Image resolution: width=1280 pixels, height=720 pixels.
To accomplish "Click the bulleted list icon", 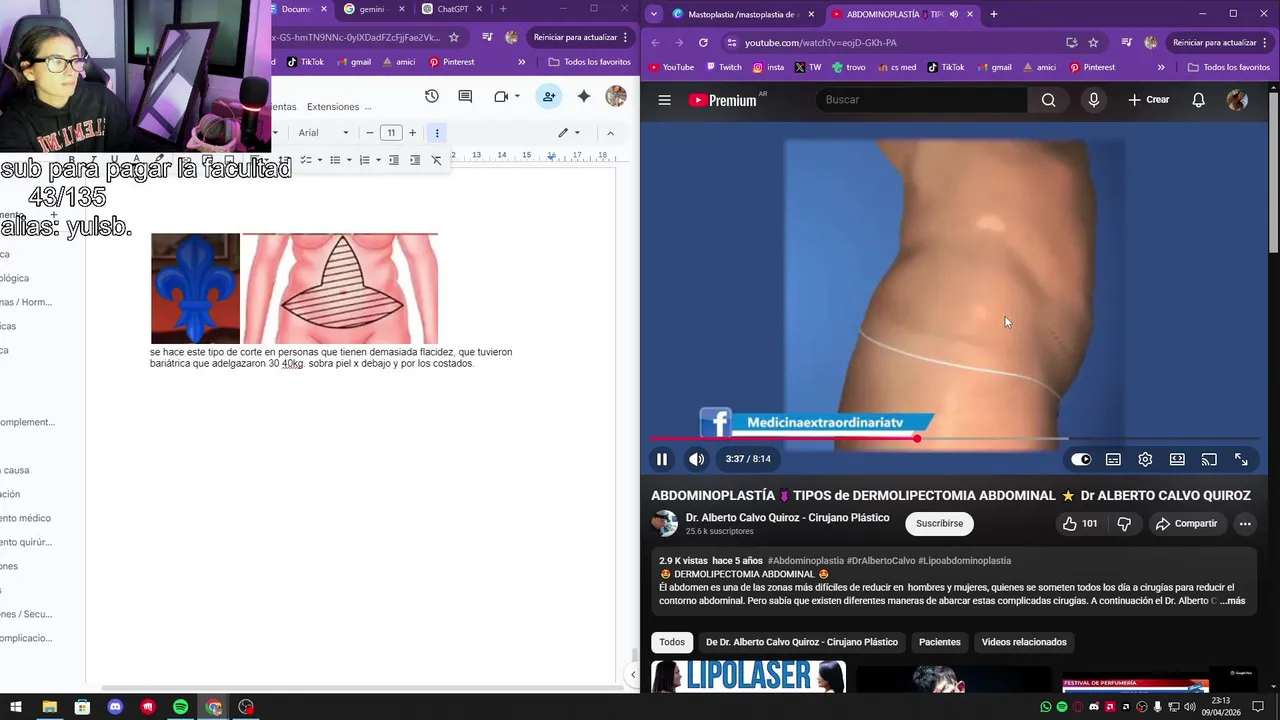I will coord(335,160).
